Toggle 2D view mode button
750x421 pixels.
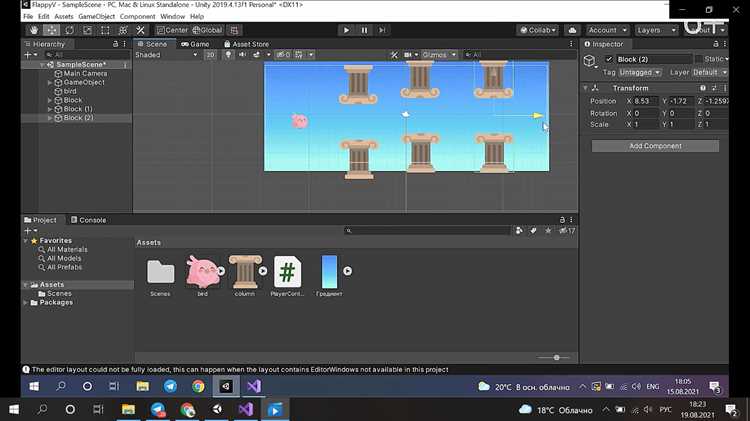click(x=210, y=55)
